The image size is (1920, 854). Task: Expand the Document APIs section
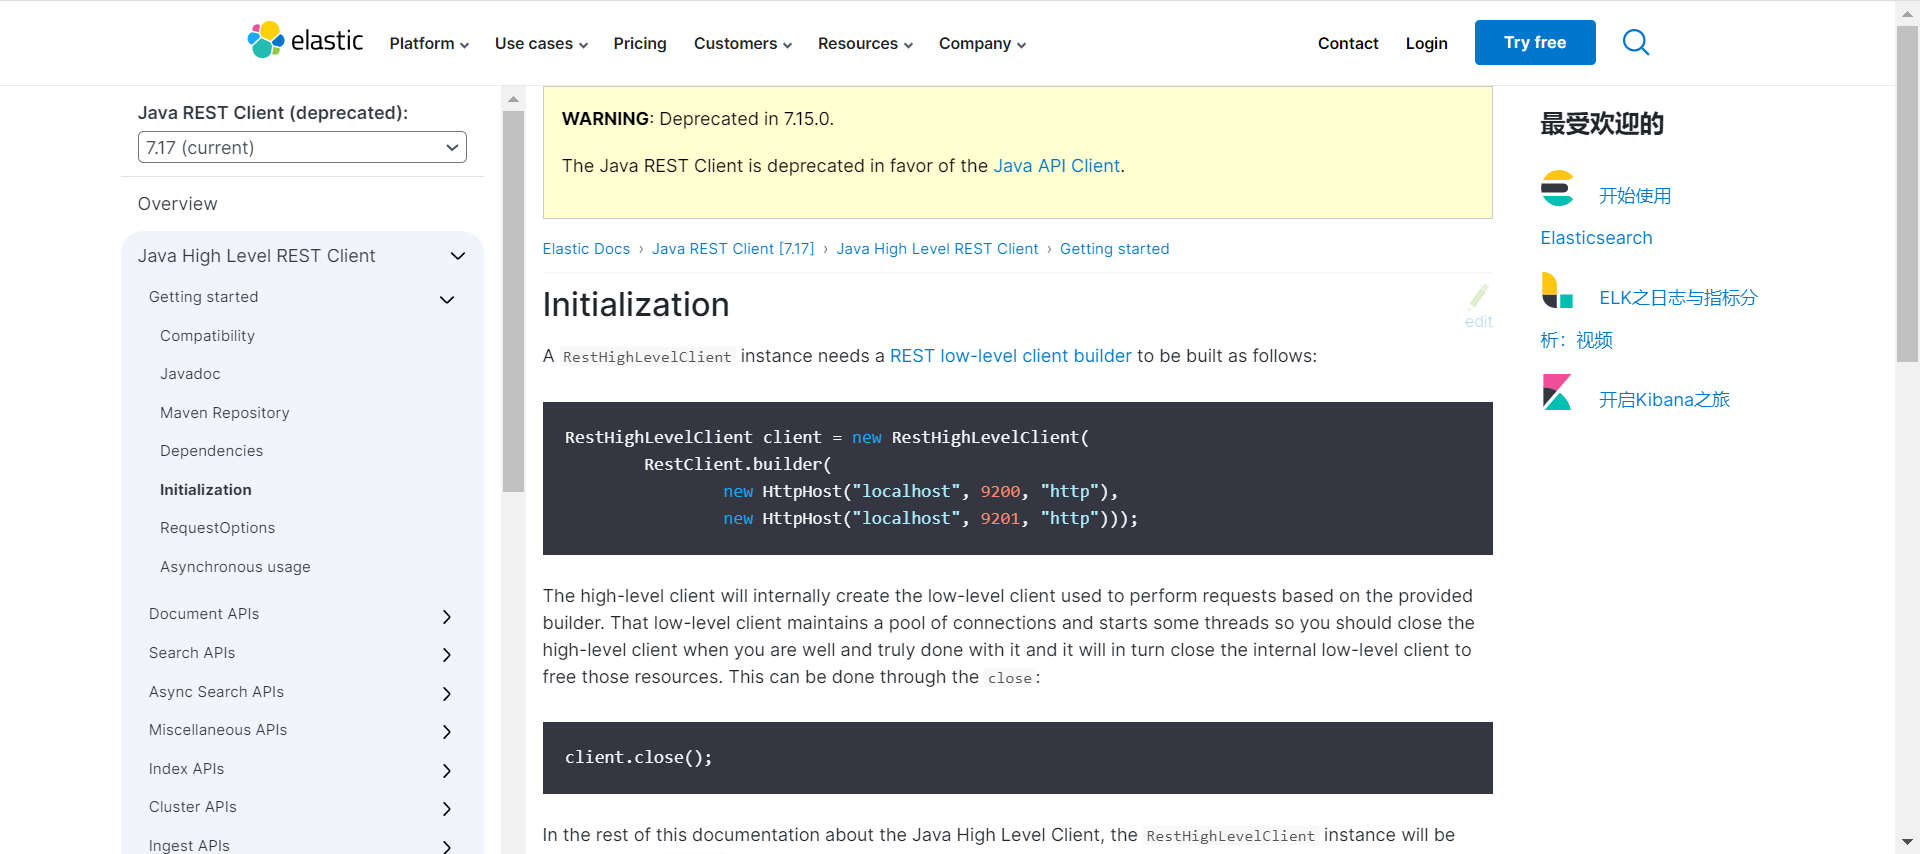tap(447, 617)
